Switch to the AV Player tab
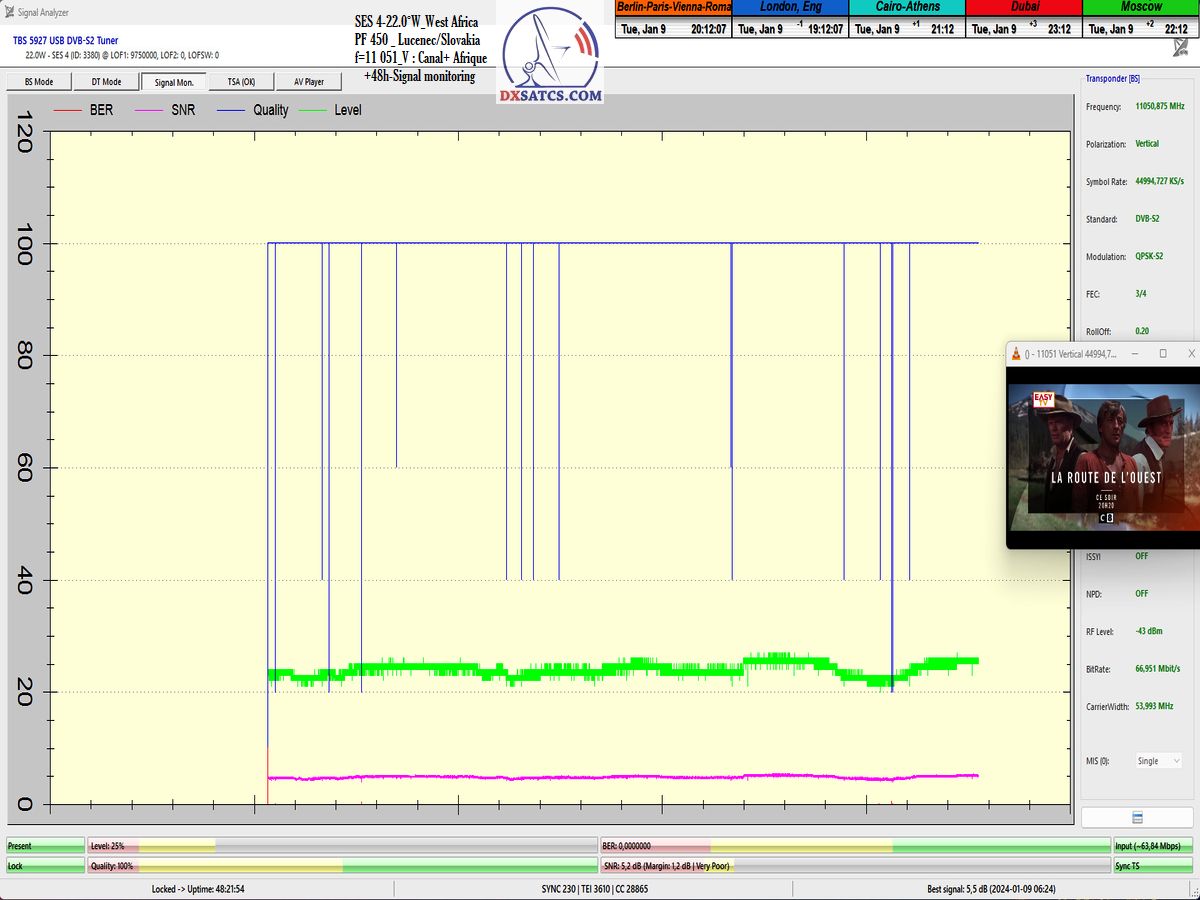The image size is (1200, 900). [309, 82]
